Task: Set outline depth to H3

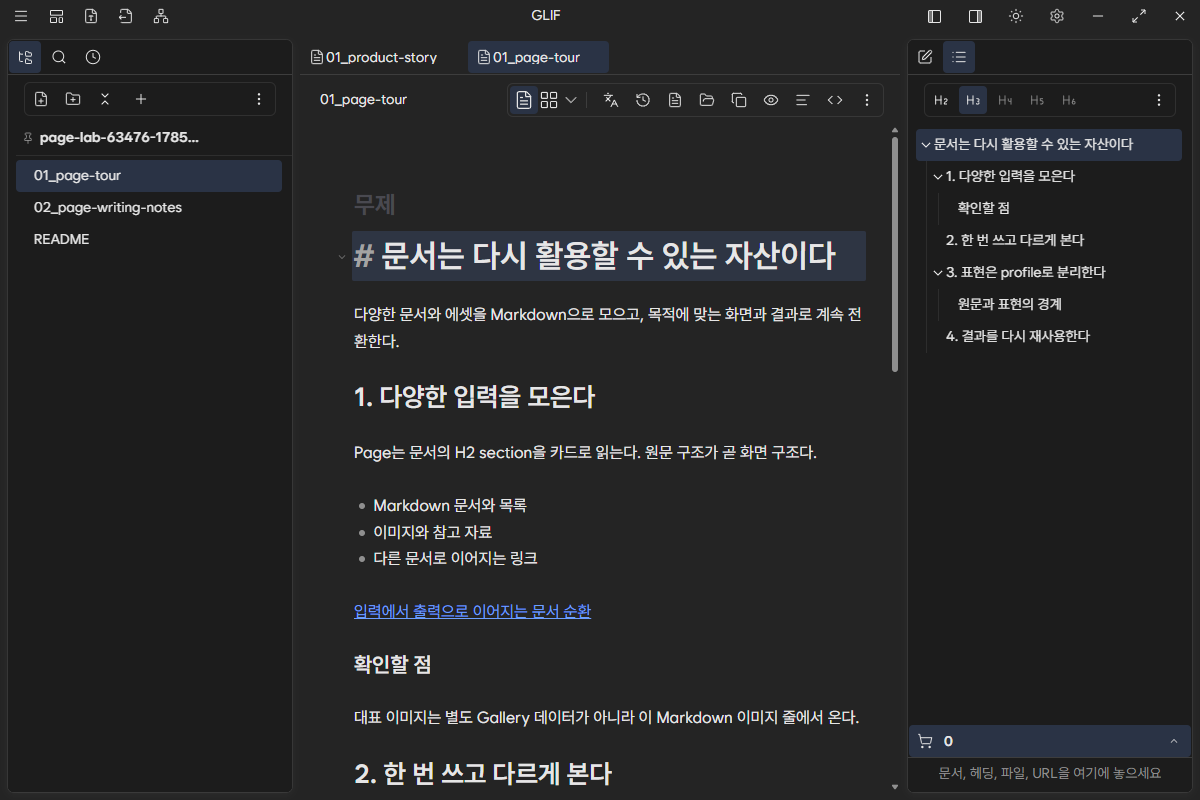Action: click(x=973, y=100)
